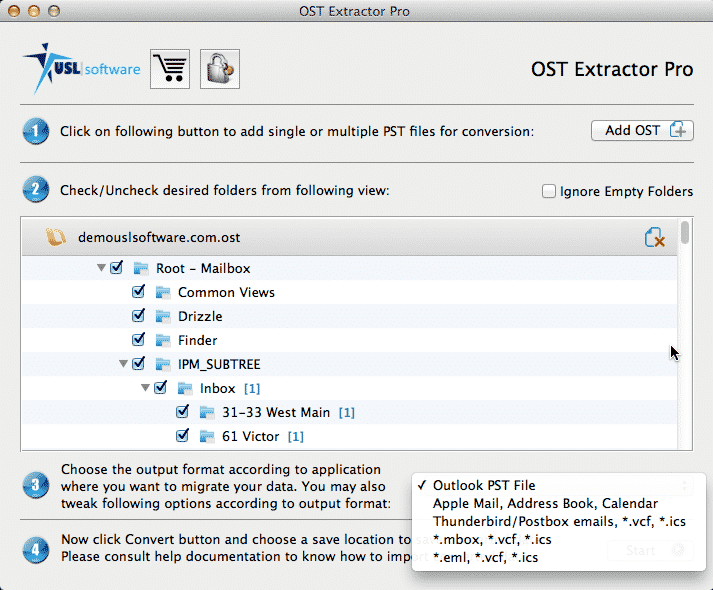Uncheck the 31-33 West Main checkbox
The height and width of the screenshot is (590, 713).
point(182,411)
